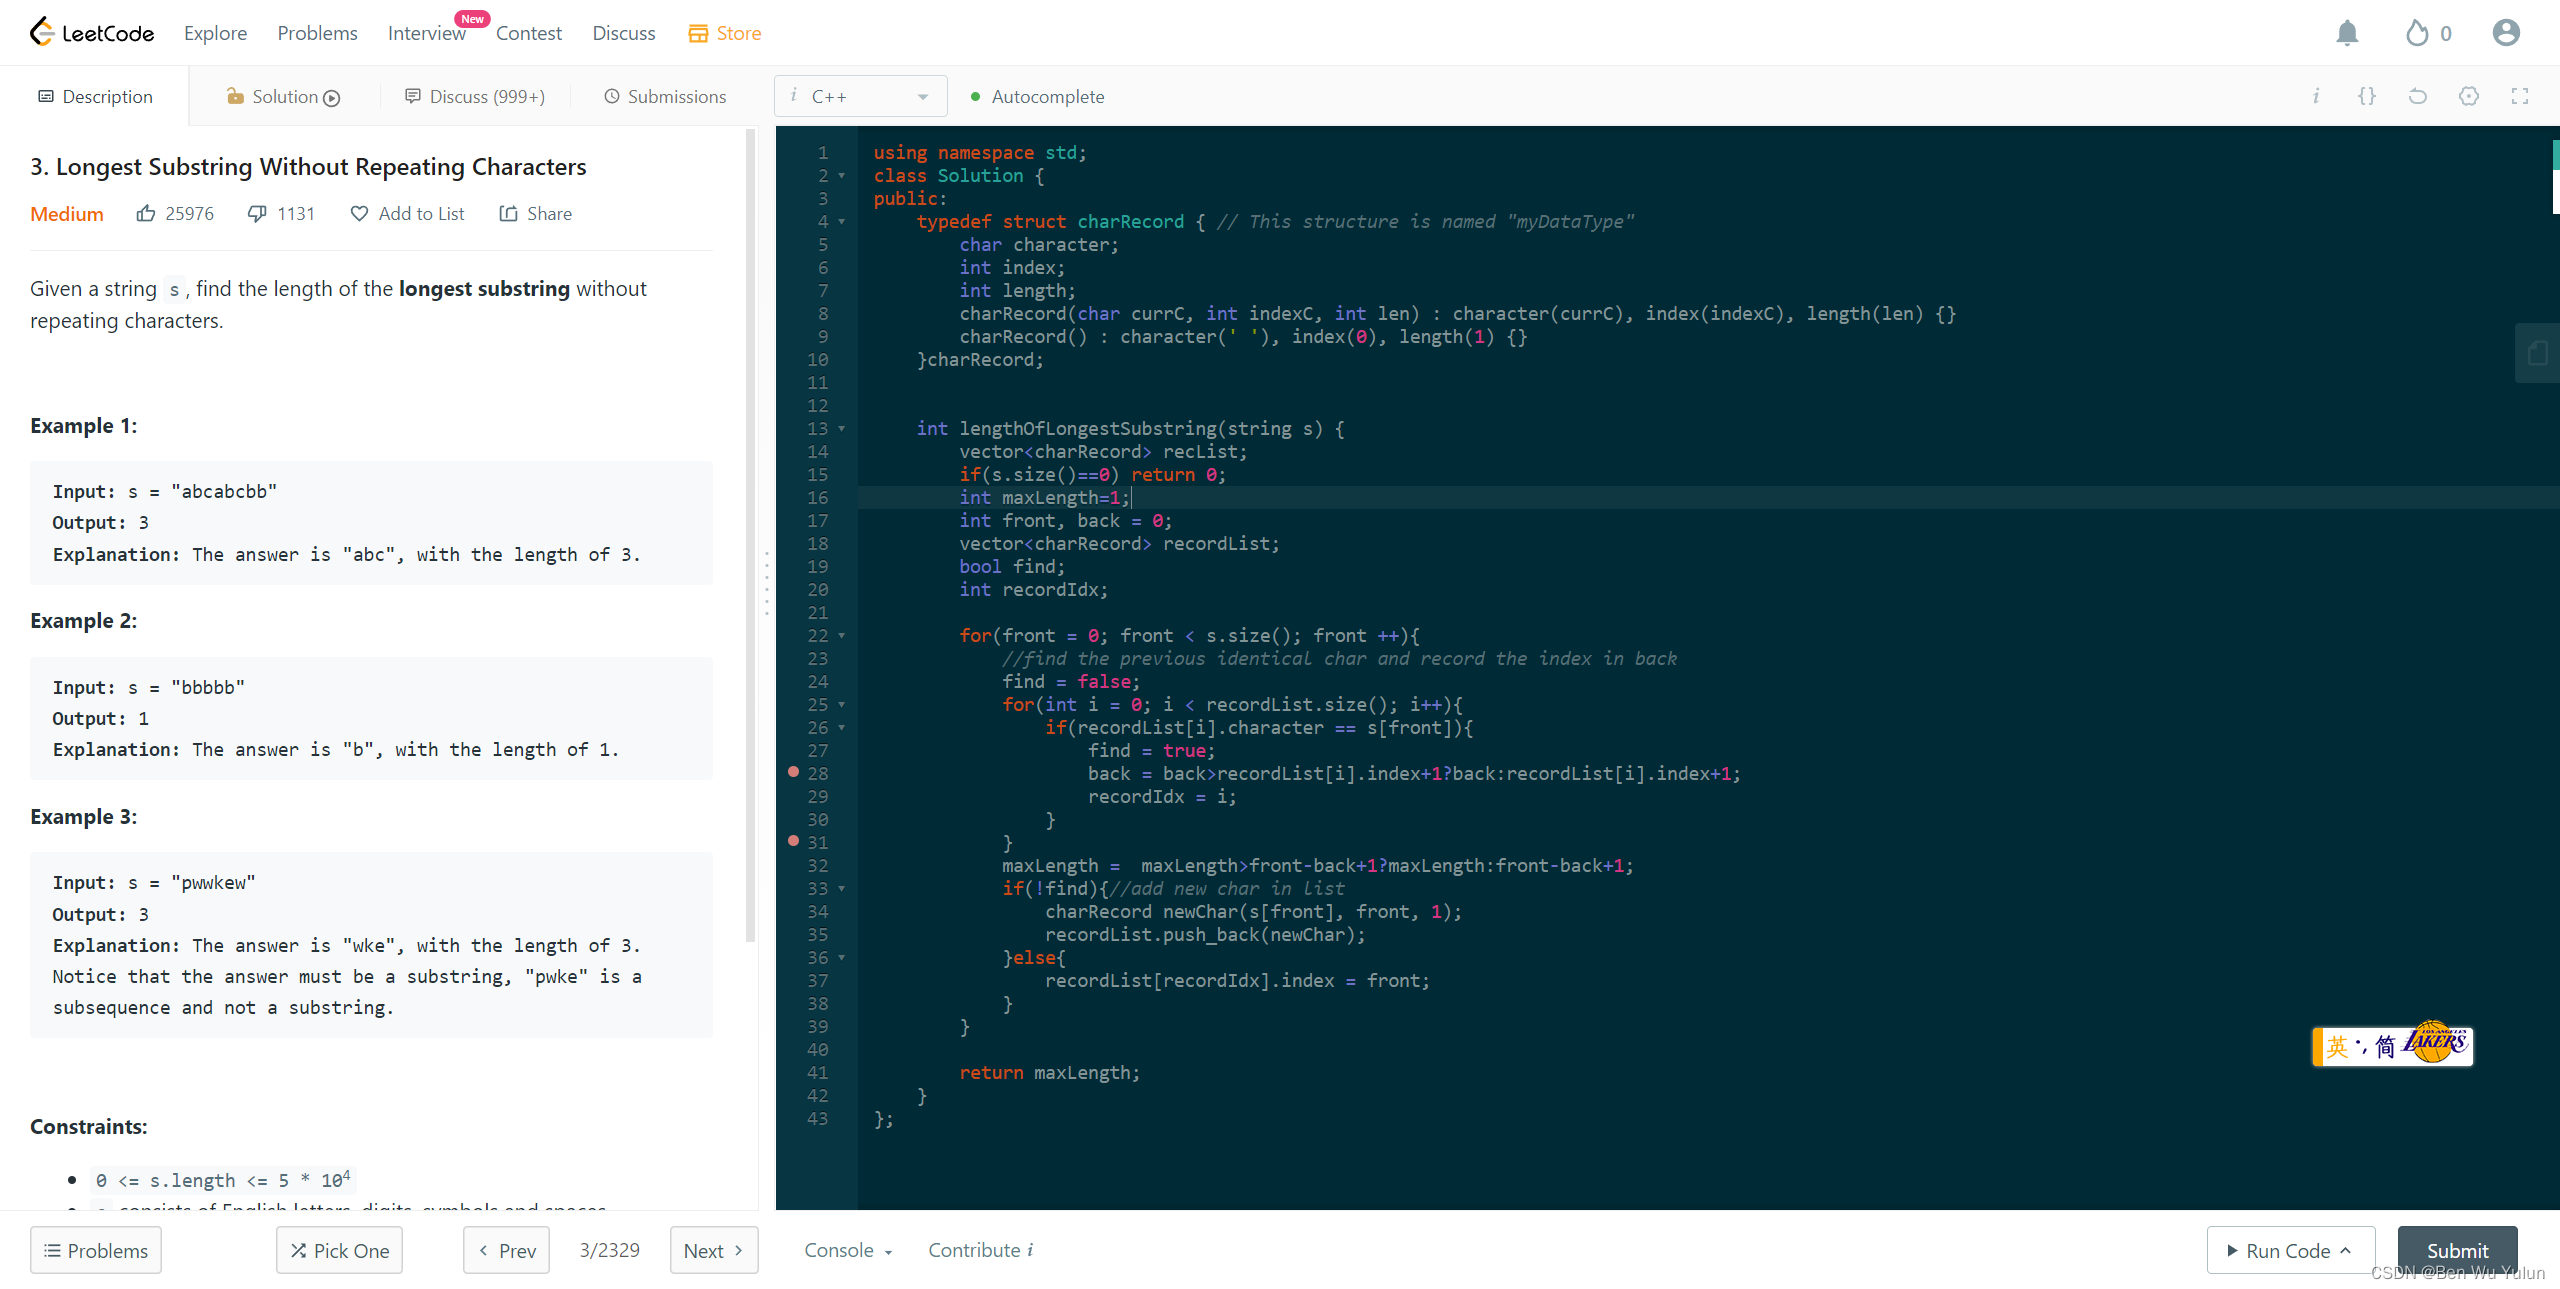Open the Discuss (999+) tab
Image resolution: width=2560 pixels, height=1289 pixels.
pyautogui.click(x=475, y=96)
